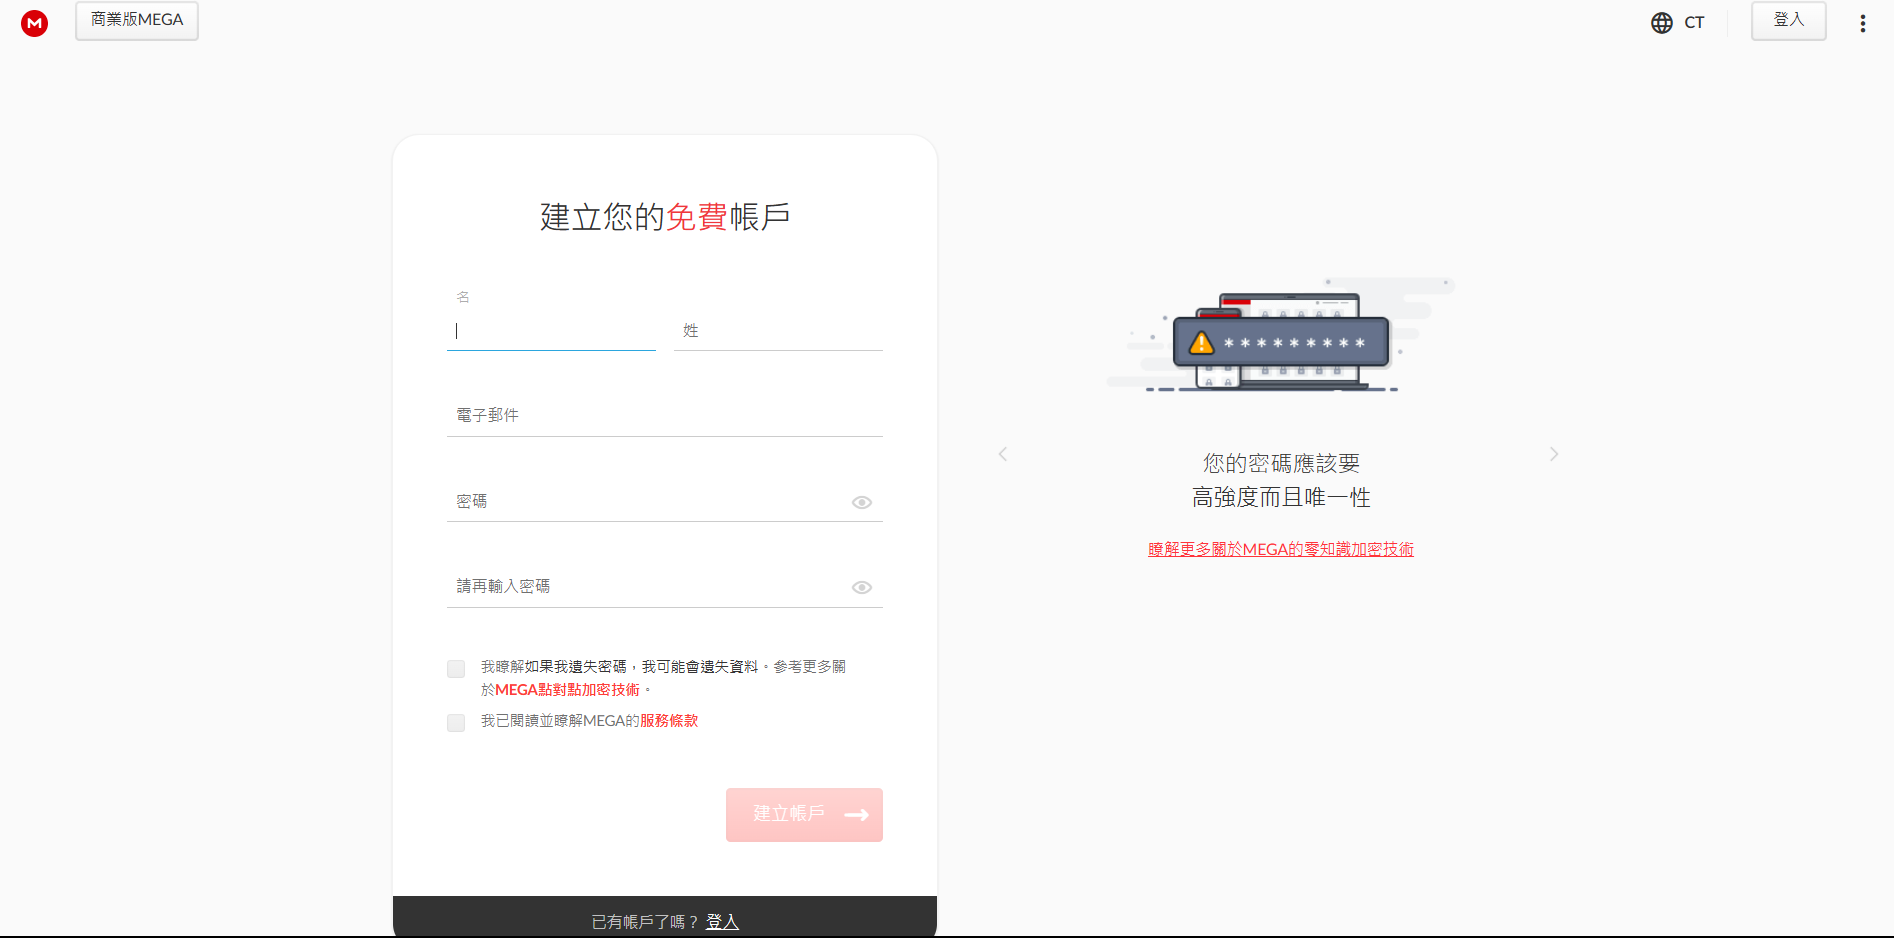Focus the 電子郵件 input field
Image resolution: width=1894 pixels, height=938 pixels.
click(664, 415)
